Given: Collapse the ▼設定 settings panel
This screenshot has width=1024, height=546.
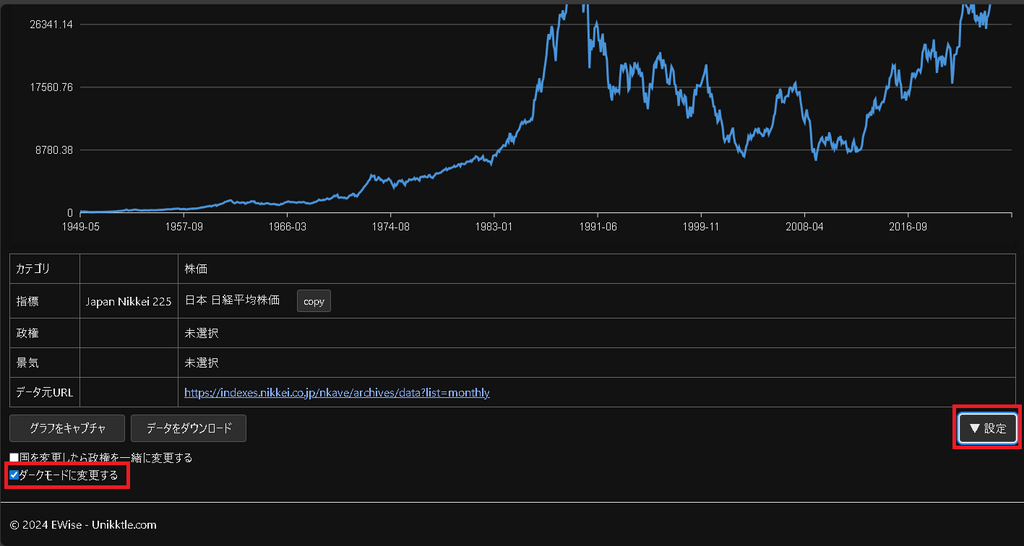Looking at the screenshot, I should click(x=987, y=428).
